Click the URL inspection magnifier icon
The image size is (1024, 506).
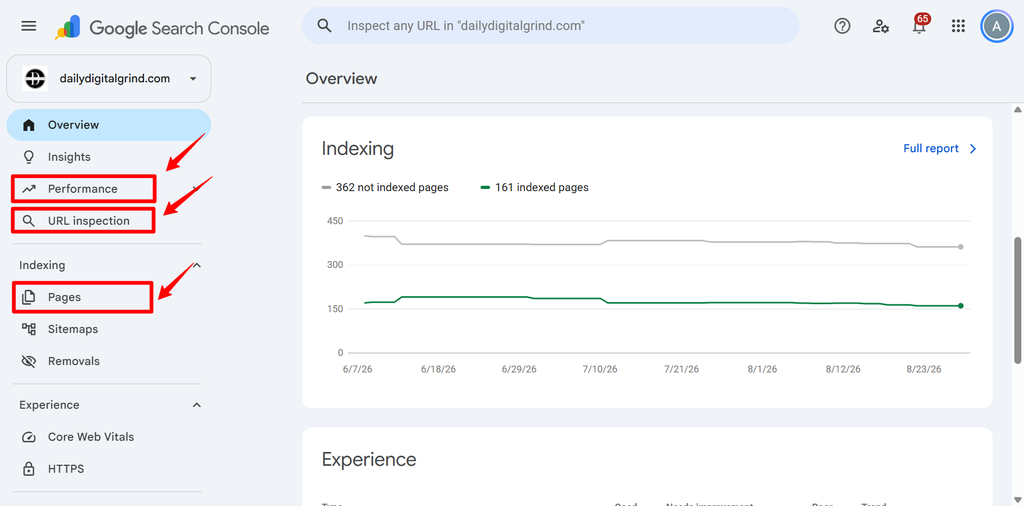click(x=29, y=221)
